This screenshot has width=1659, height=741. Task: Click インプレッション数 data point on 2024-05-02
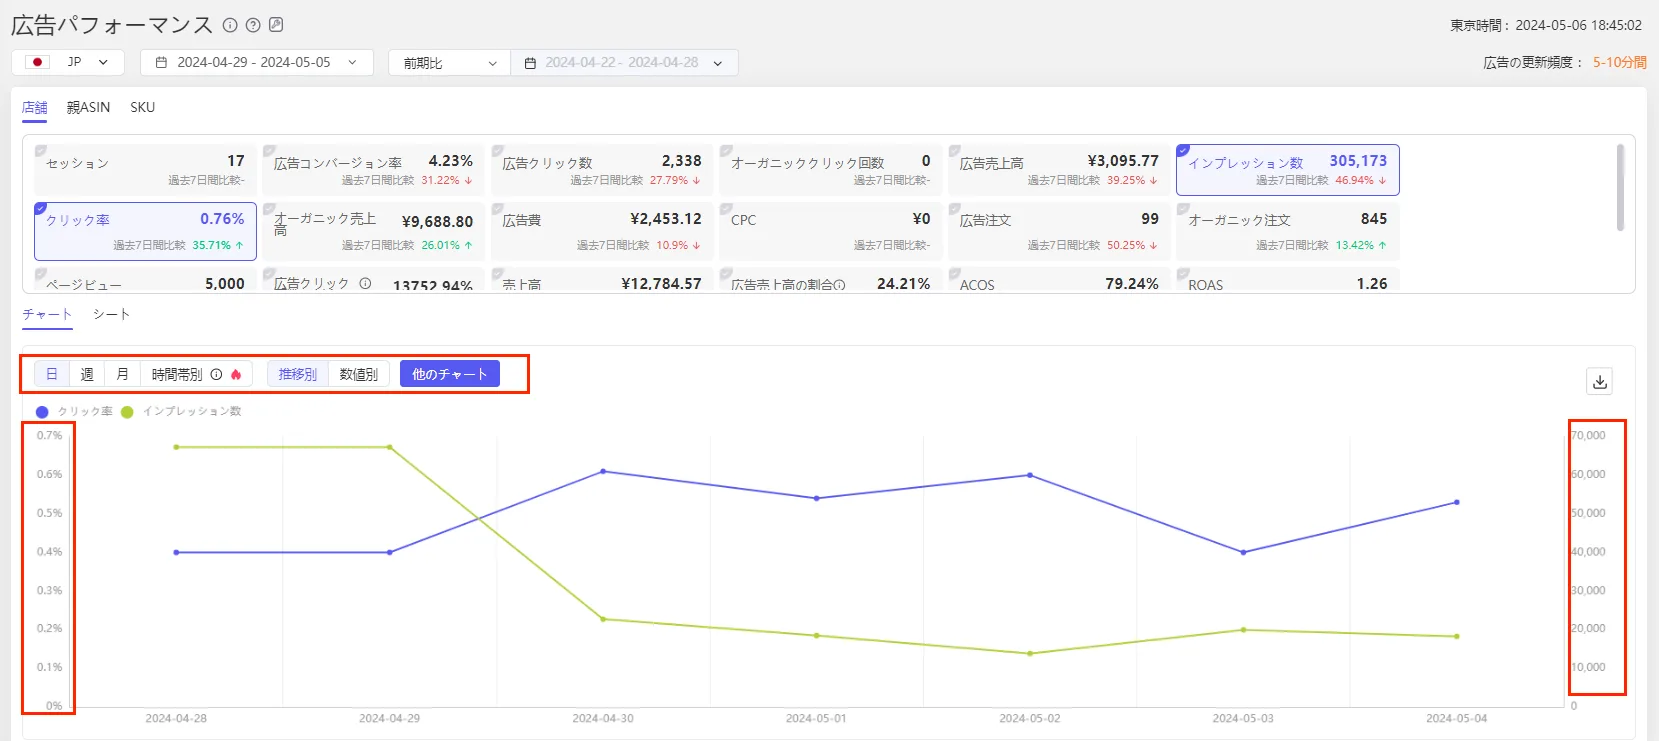click(1030, 654)
